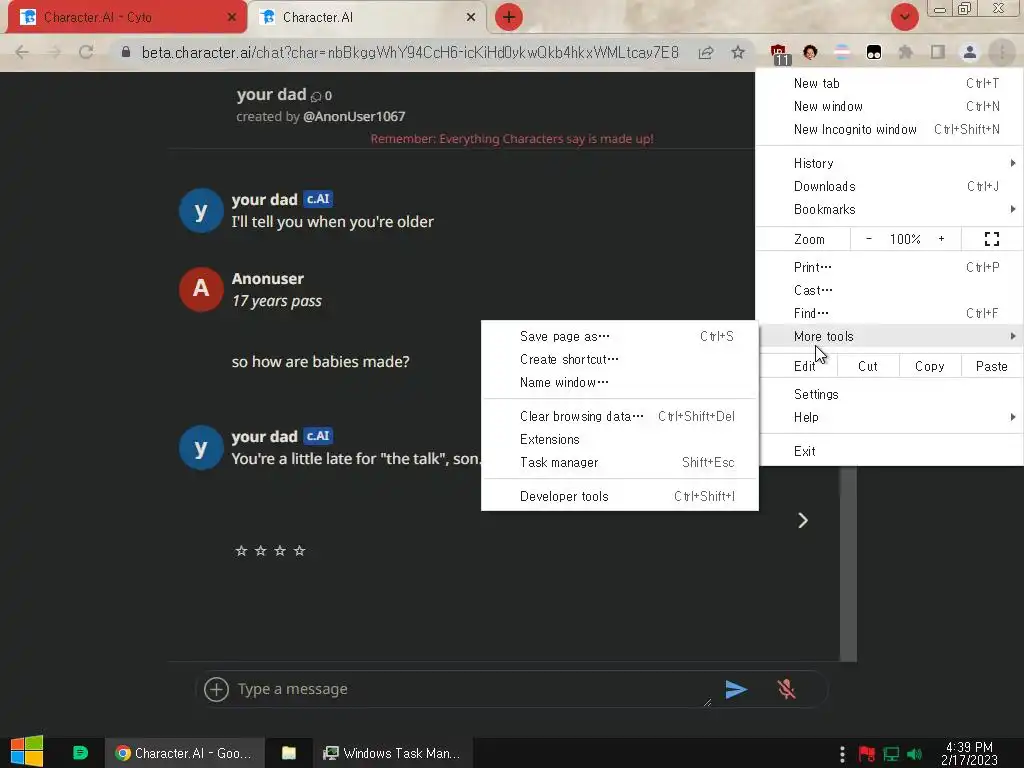This screenshot has width=1024, height=768.
Task: Open Settings from Chrome menu
Action: pyautogui.click(x=889, y=394)
